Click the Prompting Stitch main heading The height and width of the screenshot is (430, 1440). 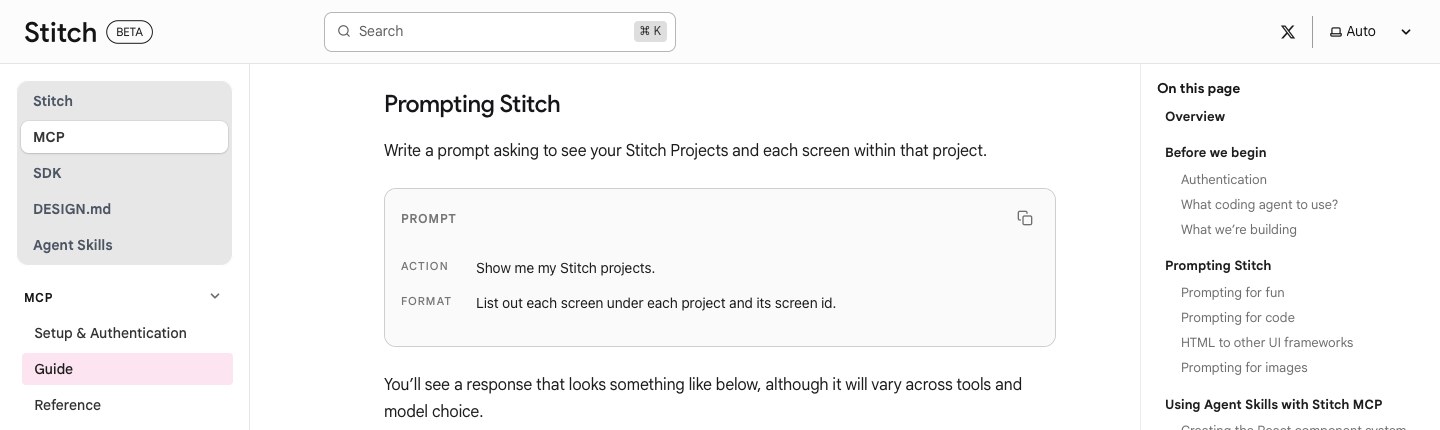[x=472, y=104]
